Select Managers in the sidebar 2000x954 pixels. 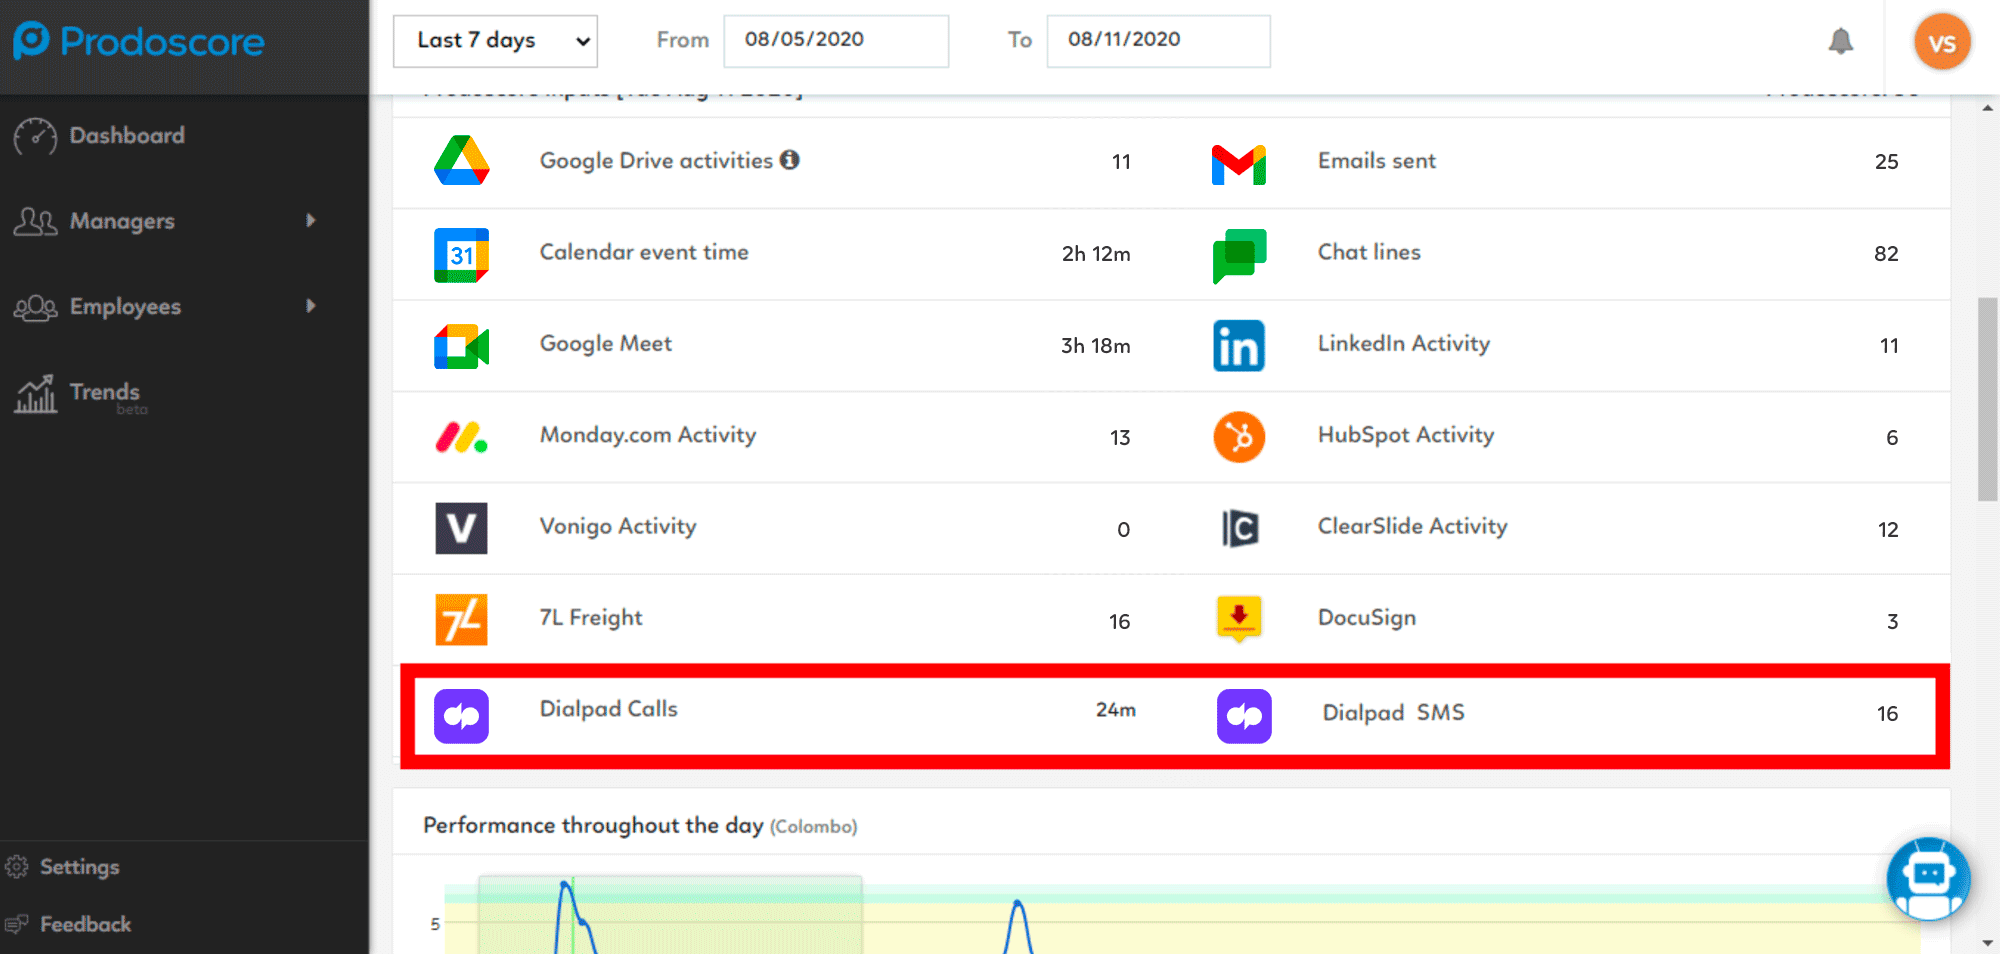click(122, 221)
